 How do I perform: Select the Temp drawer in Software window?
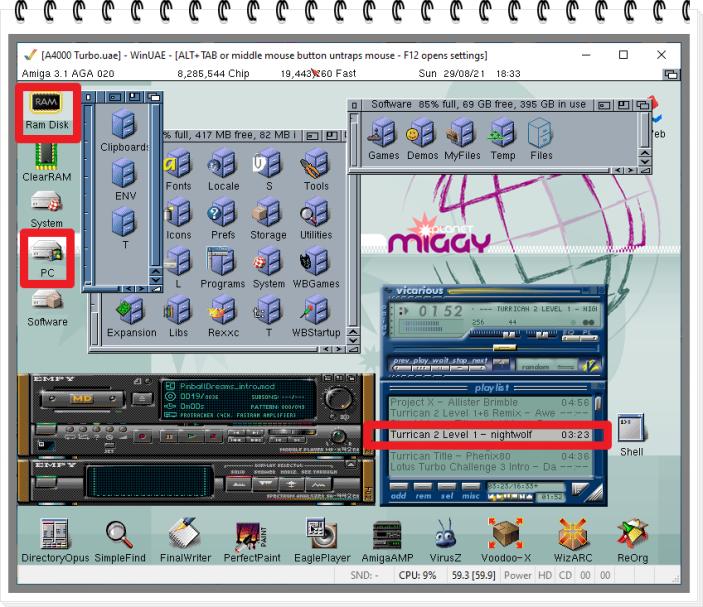click(503, 139)
